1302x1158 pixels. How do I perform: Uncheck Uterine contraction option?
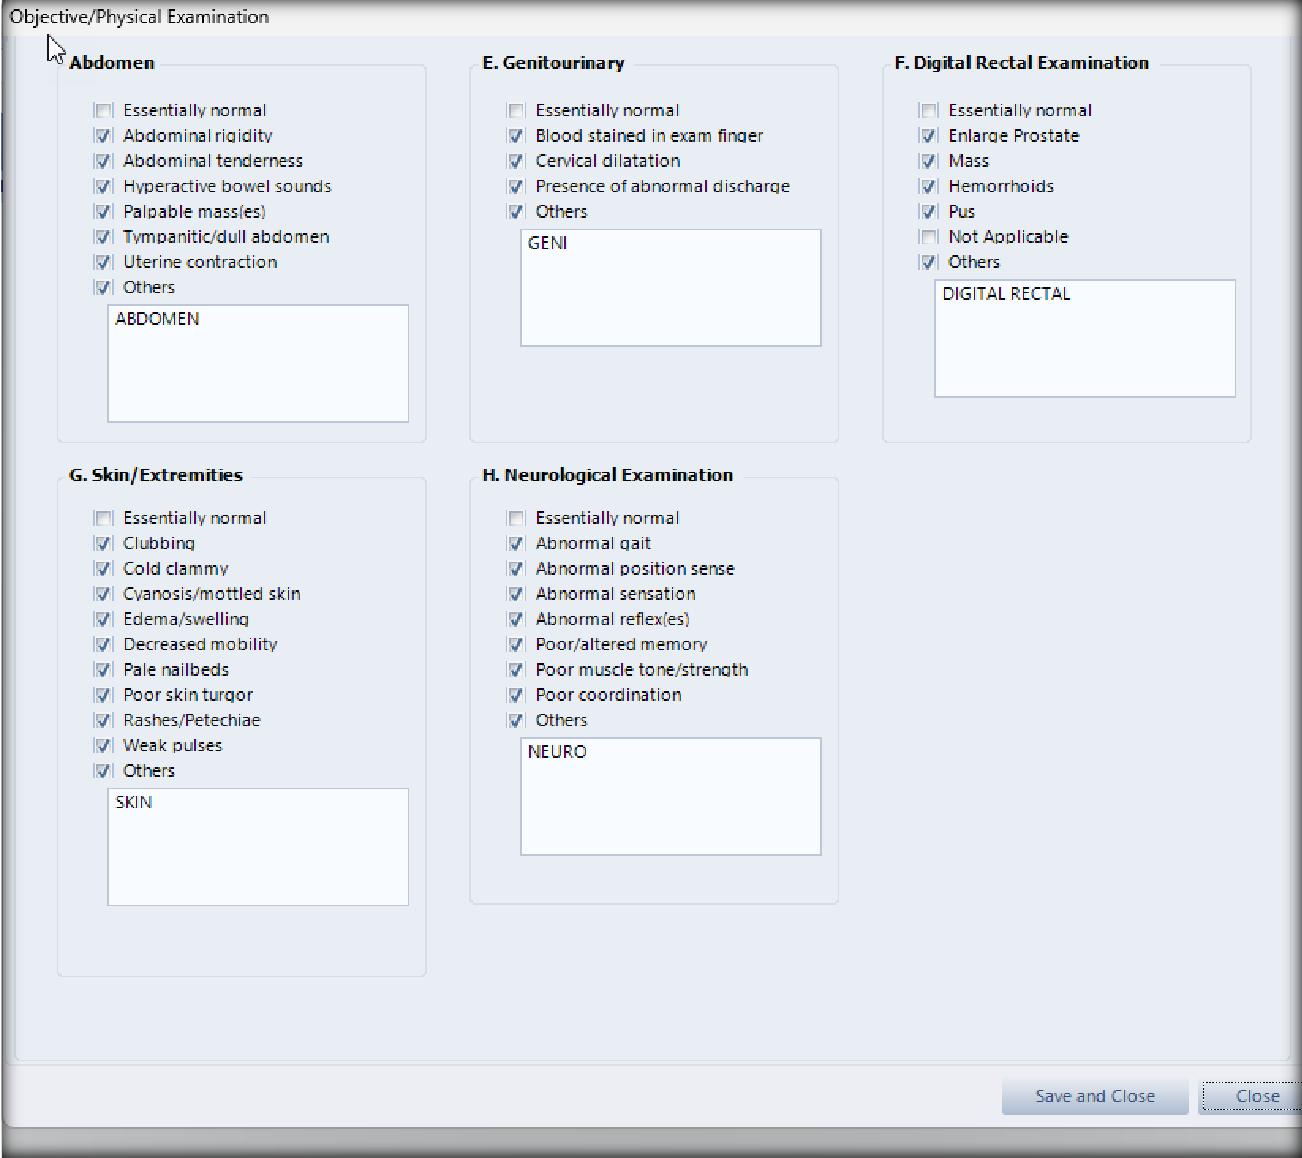point(103,263)
